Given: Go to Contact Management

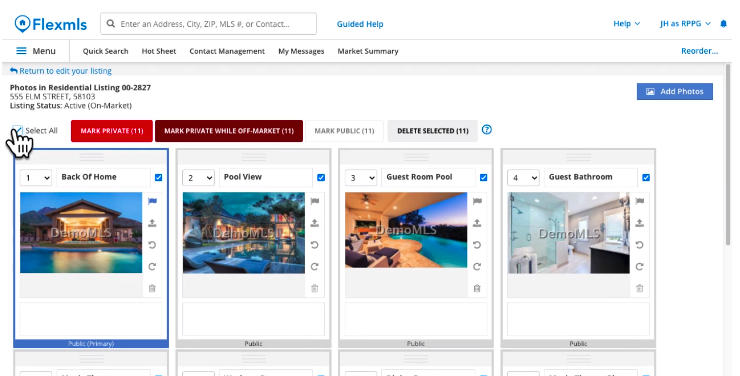Looking at the screenshot, I should (227, 51).
